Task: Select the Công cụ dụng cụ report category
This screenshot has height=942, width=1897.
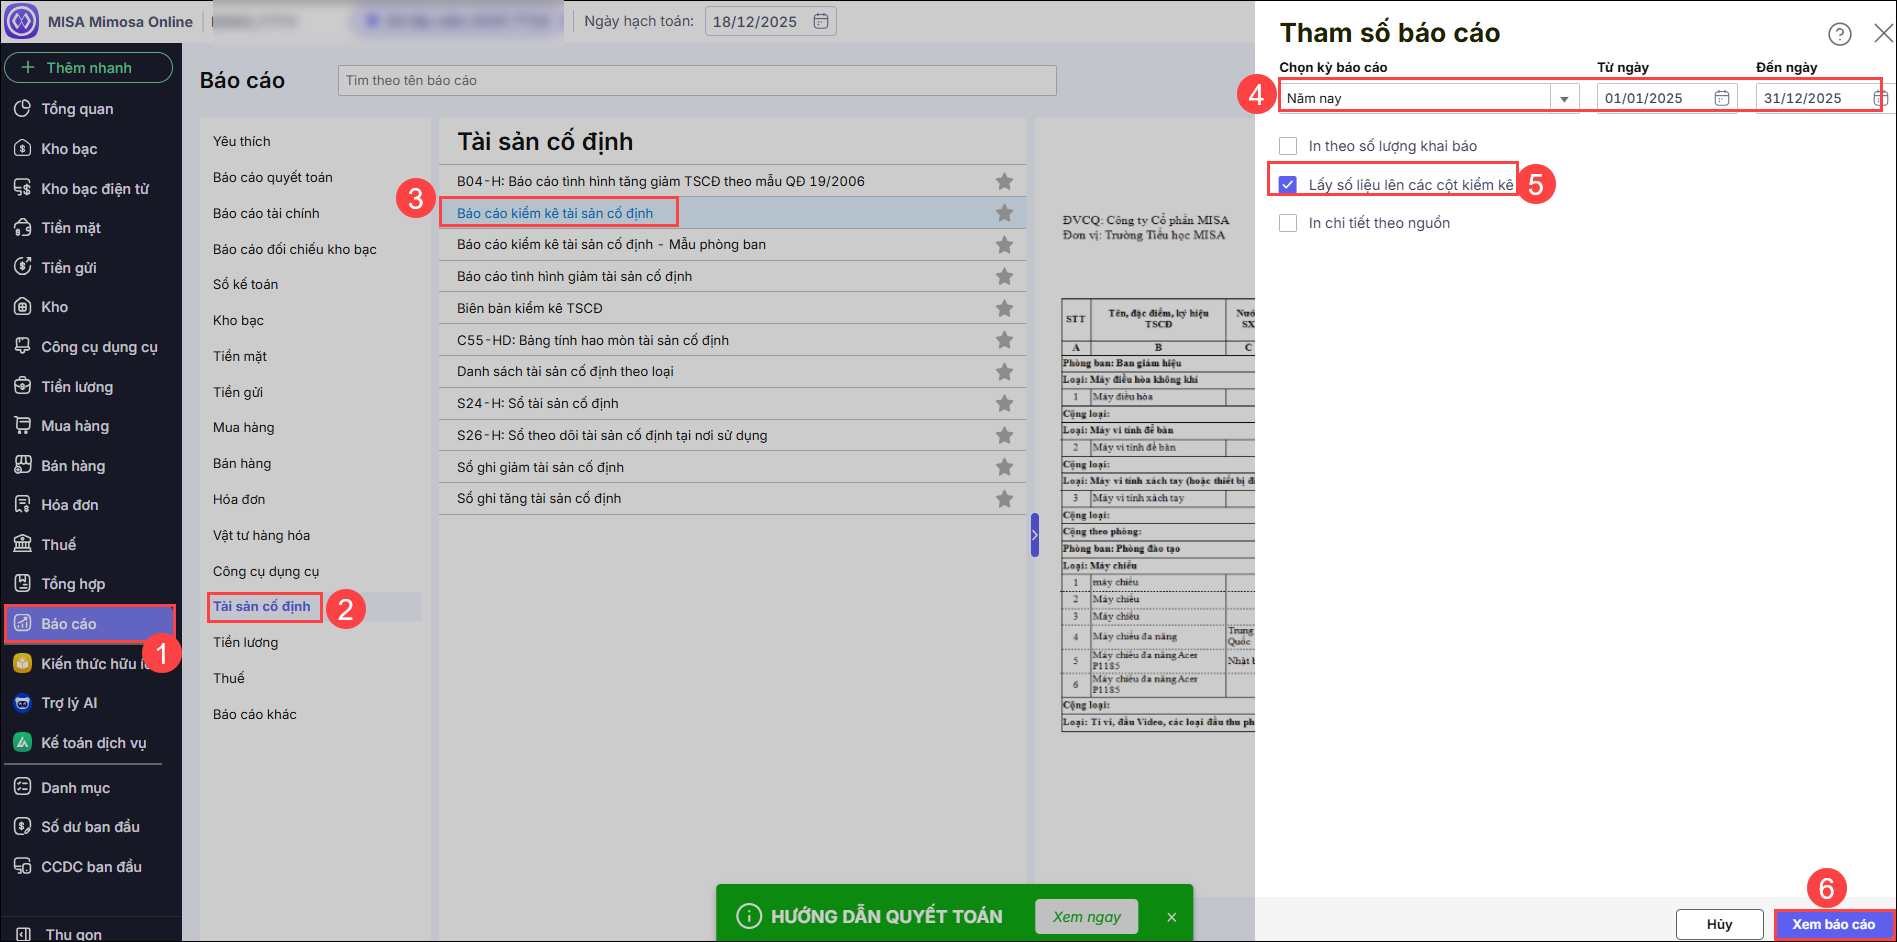Action: (266, 571)
